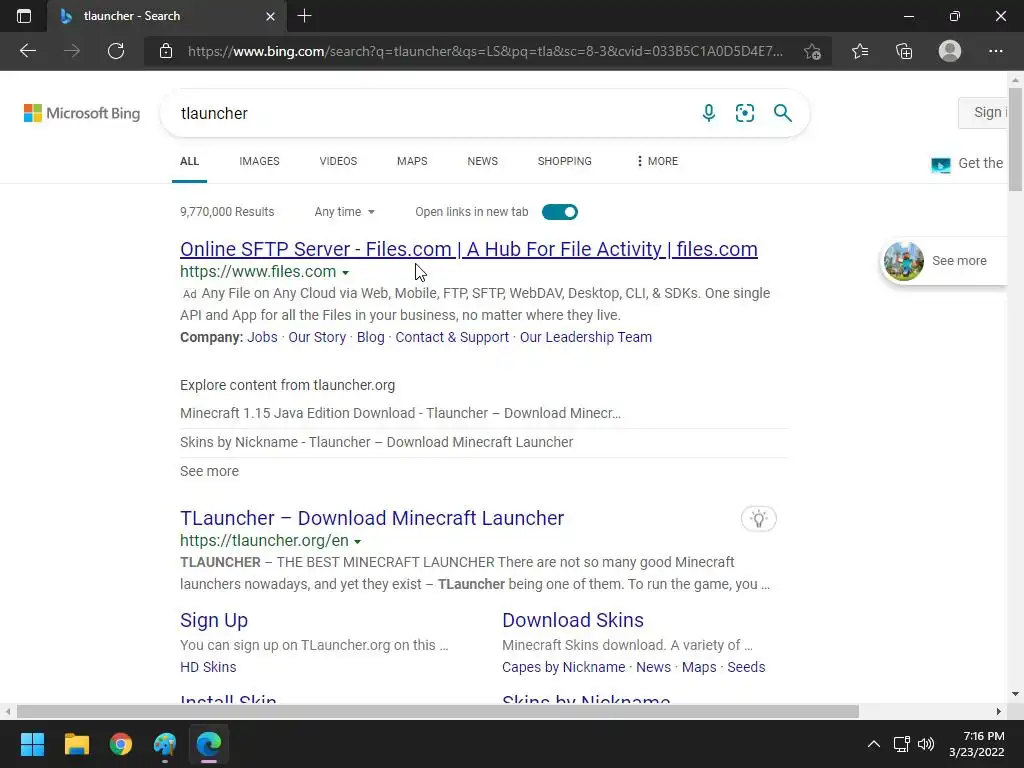Open the tab actions menu icon
The image size is (1024, 768).
pos(24,16)
